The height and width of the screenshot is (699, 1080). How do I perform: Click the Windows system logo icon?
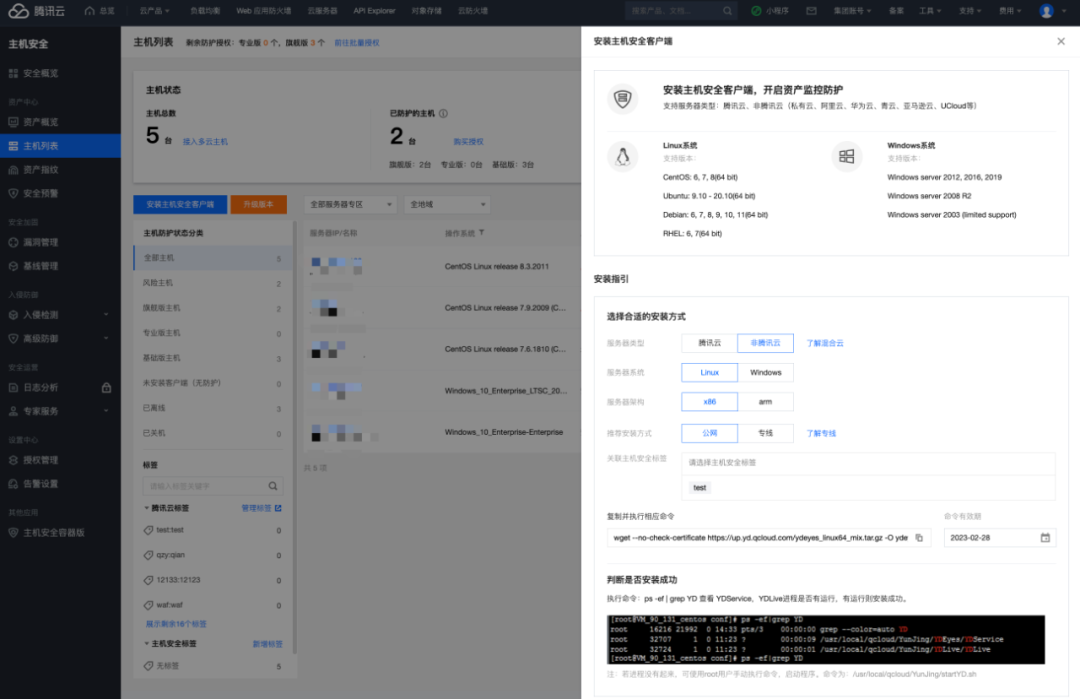coord(847,156)
